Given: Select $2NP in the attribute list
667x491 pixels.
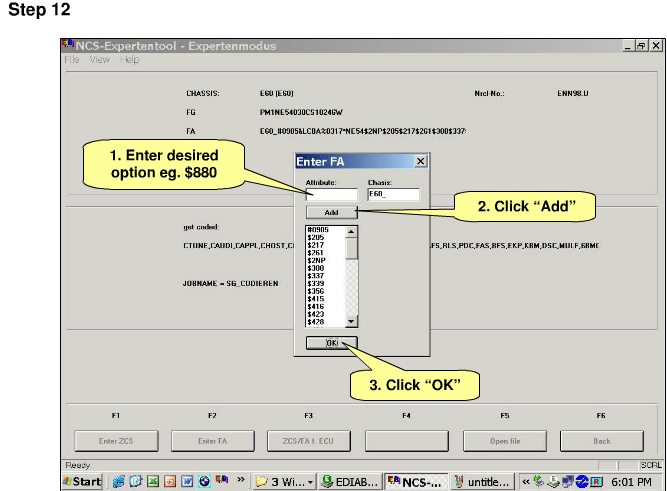Looking at the screenshot, I should coord(316,260).
